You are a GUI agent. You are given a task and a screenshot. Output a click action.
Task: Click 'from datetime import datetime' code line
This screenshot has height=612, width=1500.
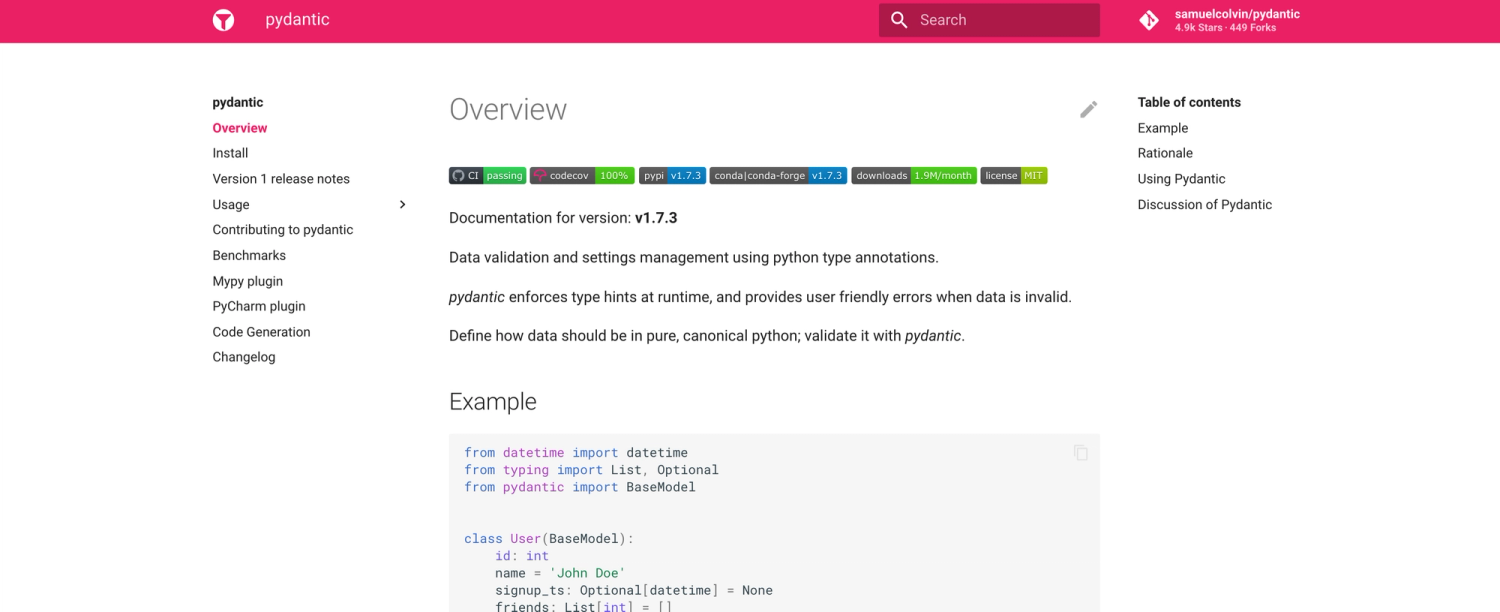click(x=576, y=453)
